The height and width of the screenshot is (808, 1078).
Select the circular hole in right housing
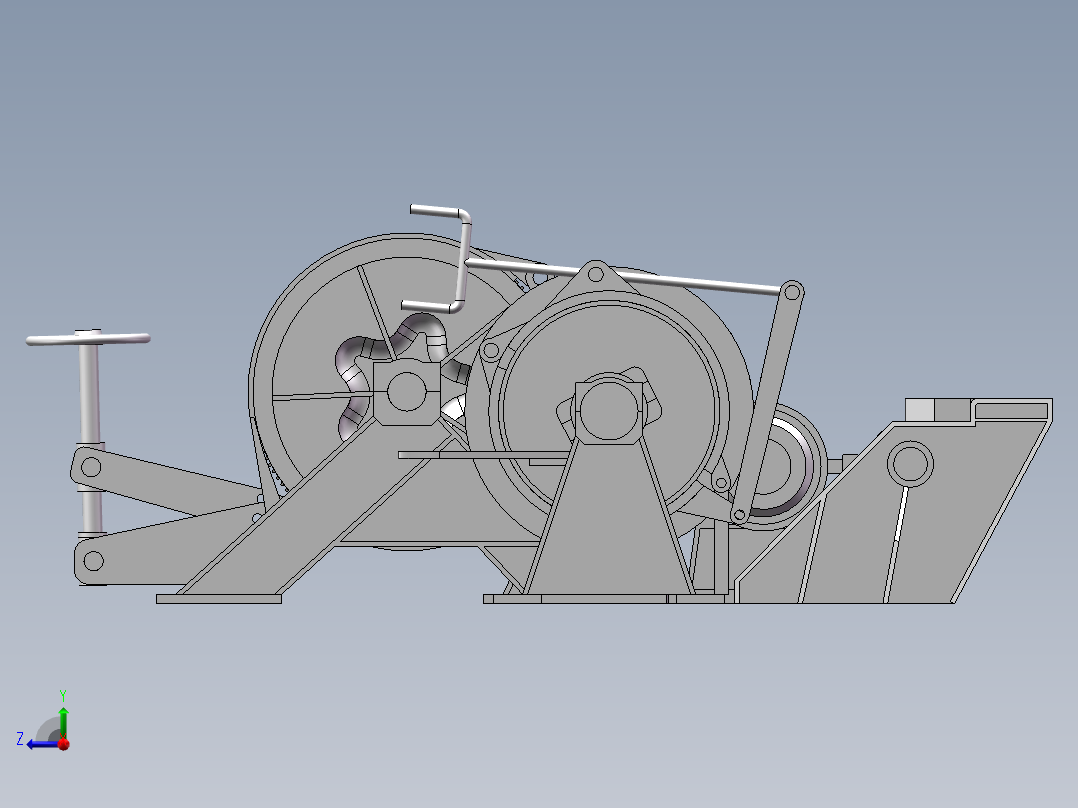click(910, 463)
